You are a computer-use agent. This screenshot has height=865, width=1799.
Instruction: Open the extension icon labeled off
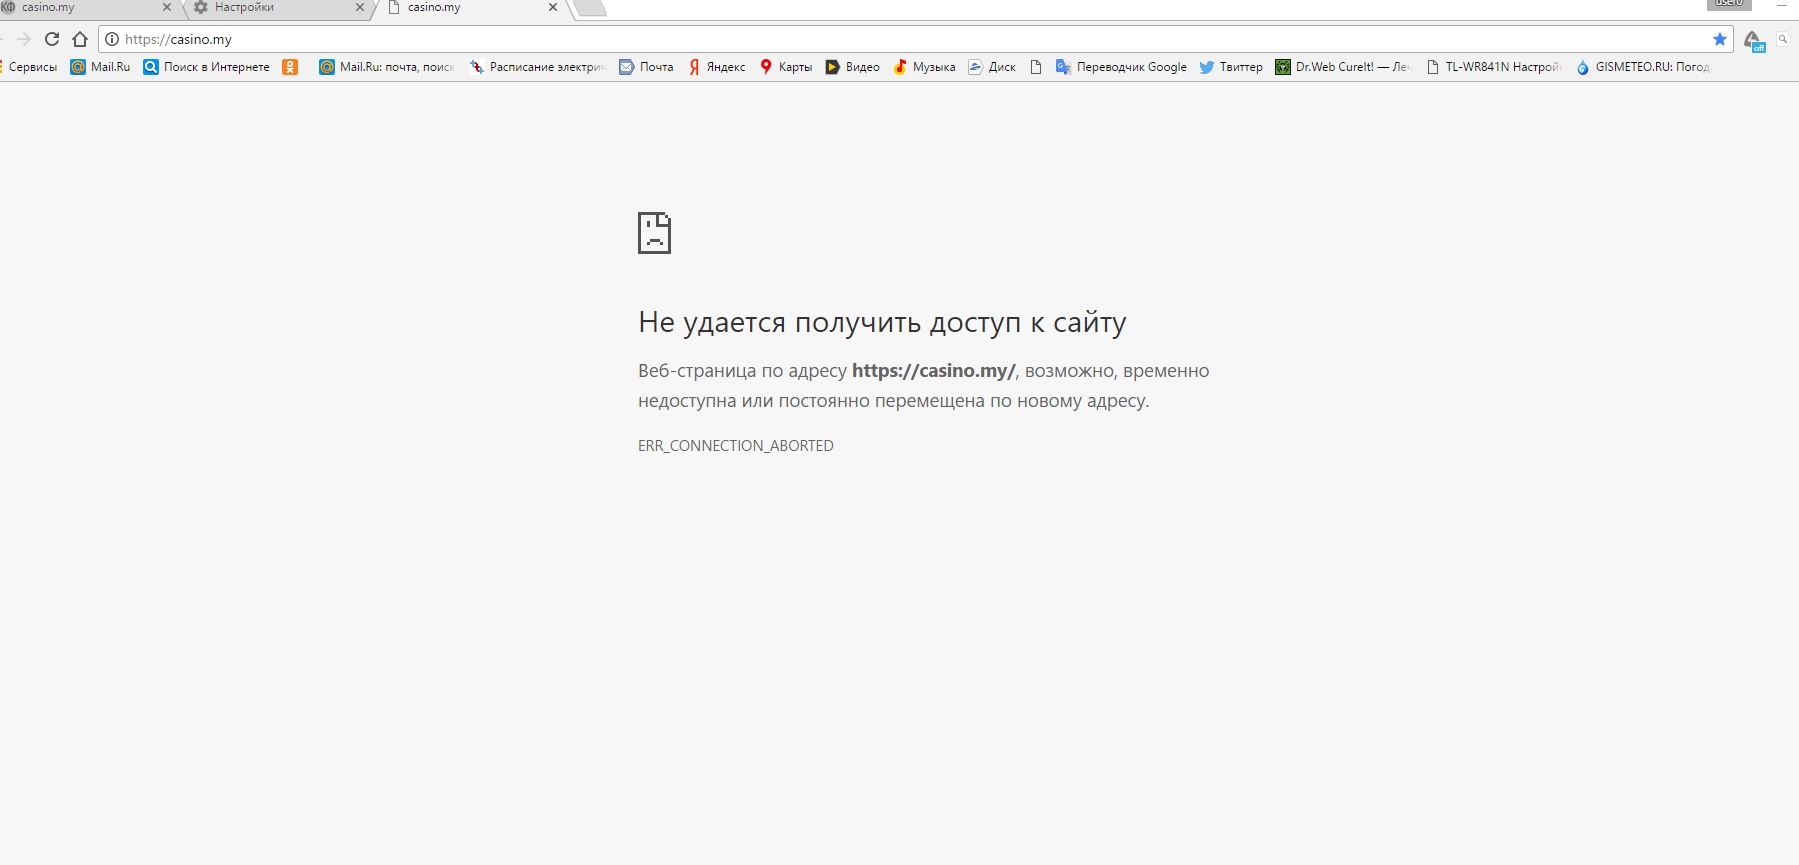coord(1755,40)
